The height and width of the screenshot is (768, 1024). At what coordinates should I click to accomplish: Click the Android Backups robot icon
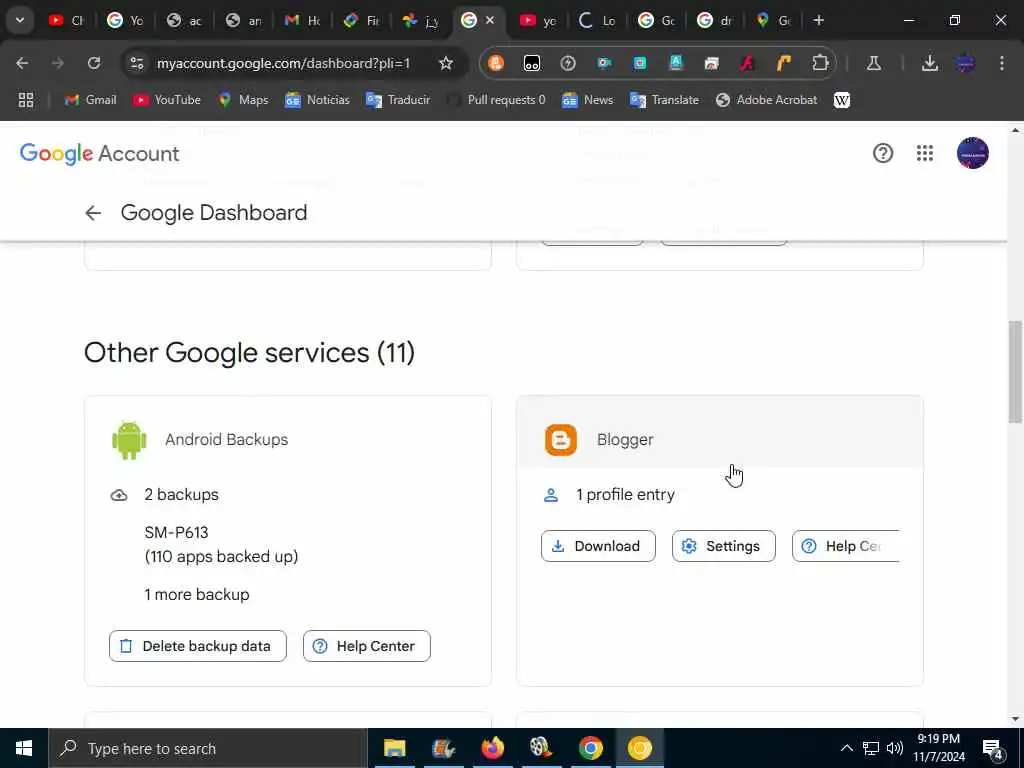click(129, 440)
